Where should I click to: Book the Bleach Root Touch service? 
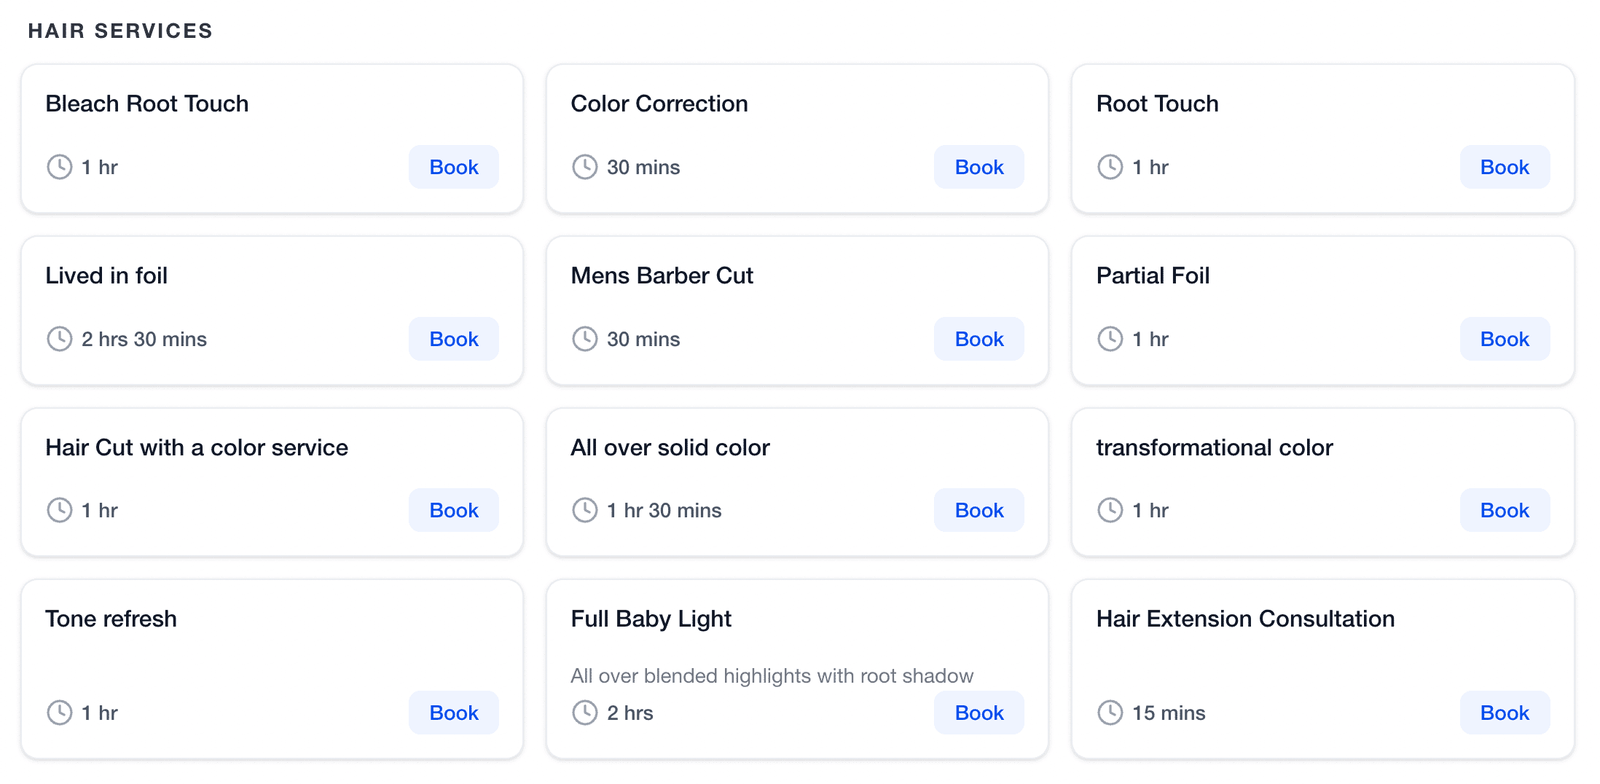click(454, 167)
